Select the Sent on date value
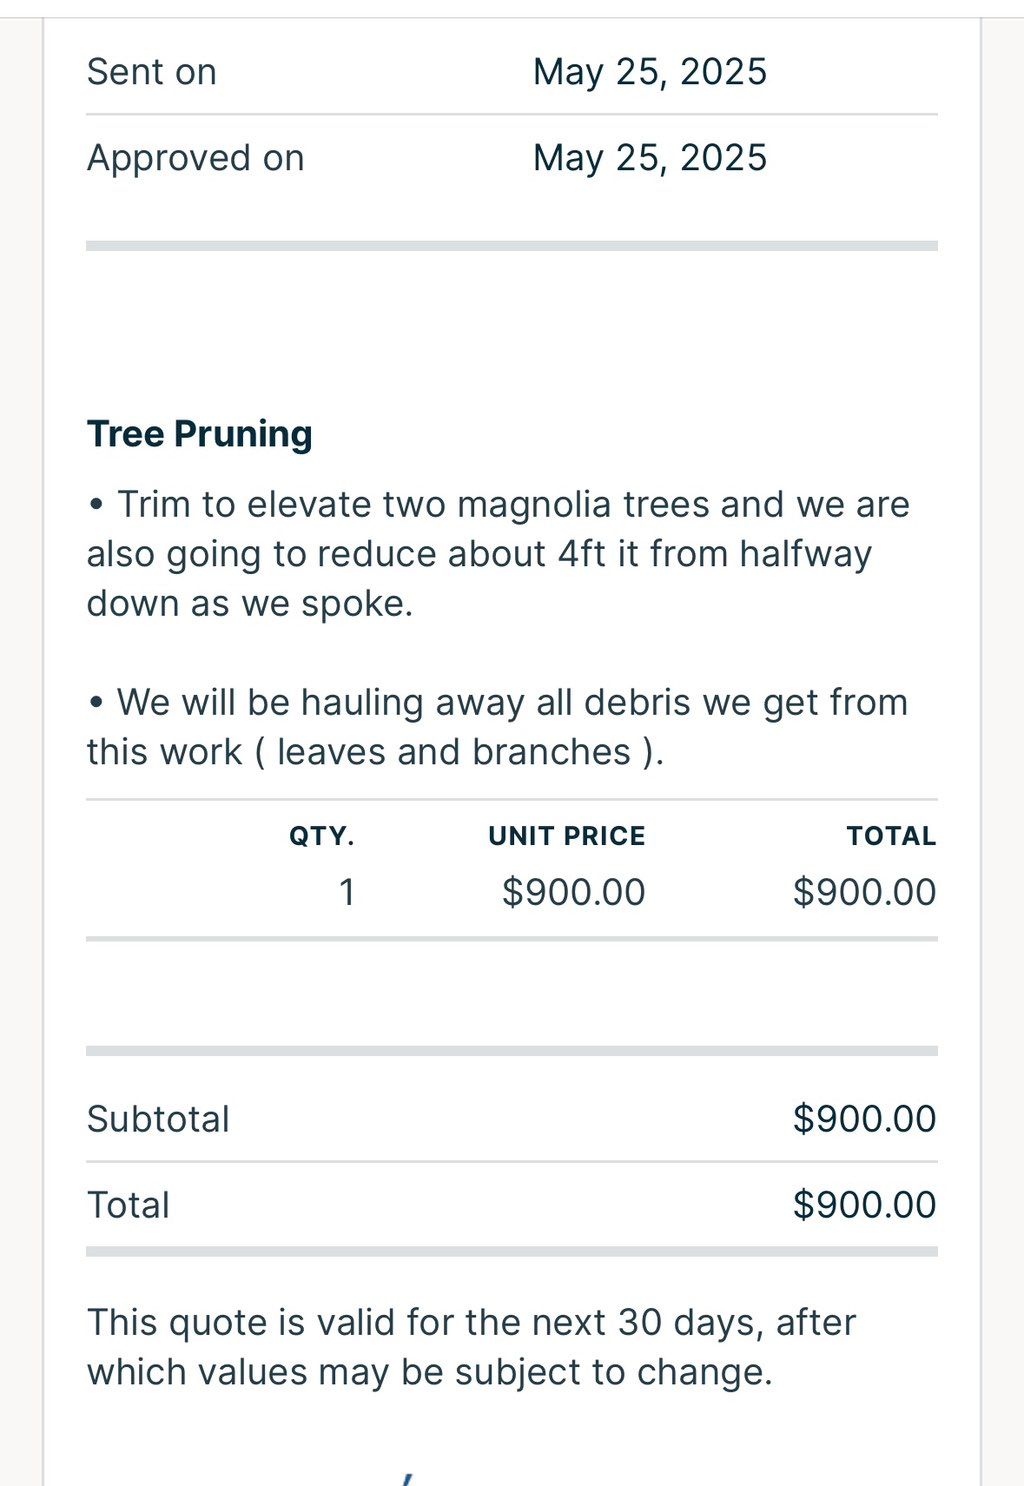Viewport: 1024px width, 1486px height. coord(650,72)
